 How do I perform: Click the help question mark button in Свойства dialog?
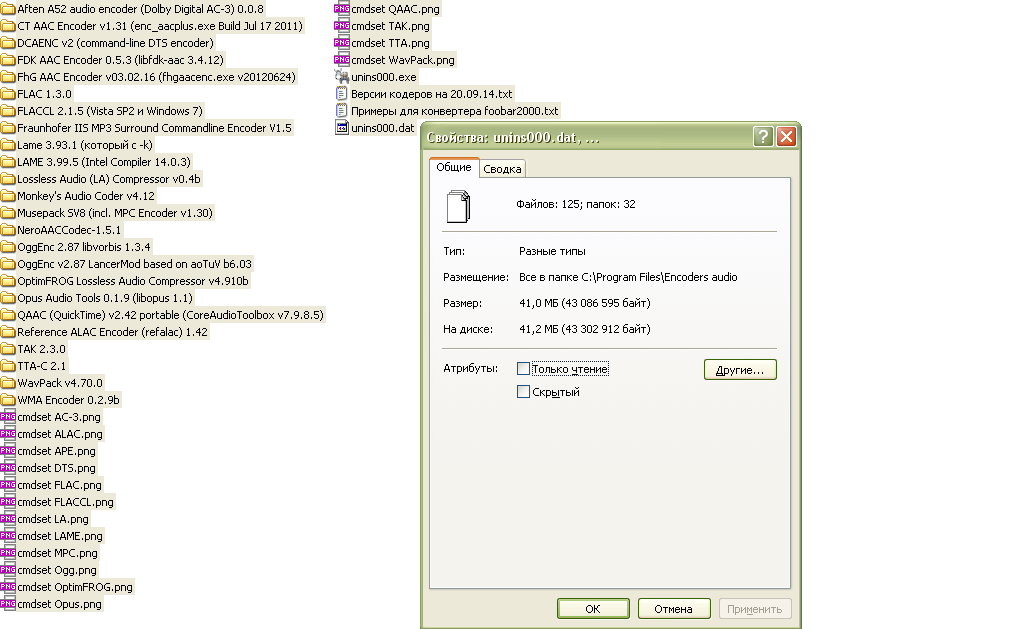763,137
